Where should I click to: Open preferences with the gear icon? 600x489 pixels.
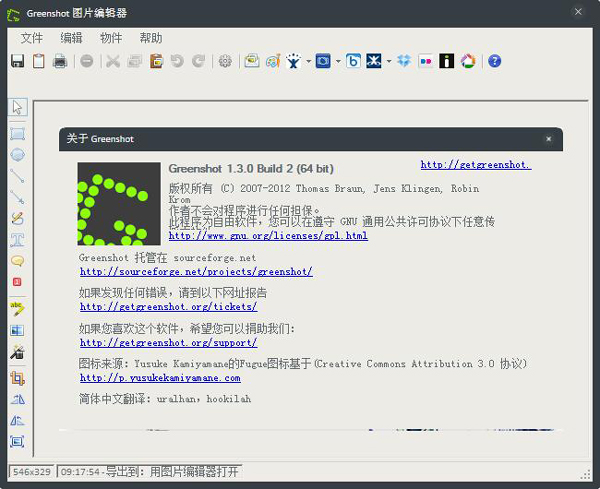tap(225, 61)
